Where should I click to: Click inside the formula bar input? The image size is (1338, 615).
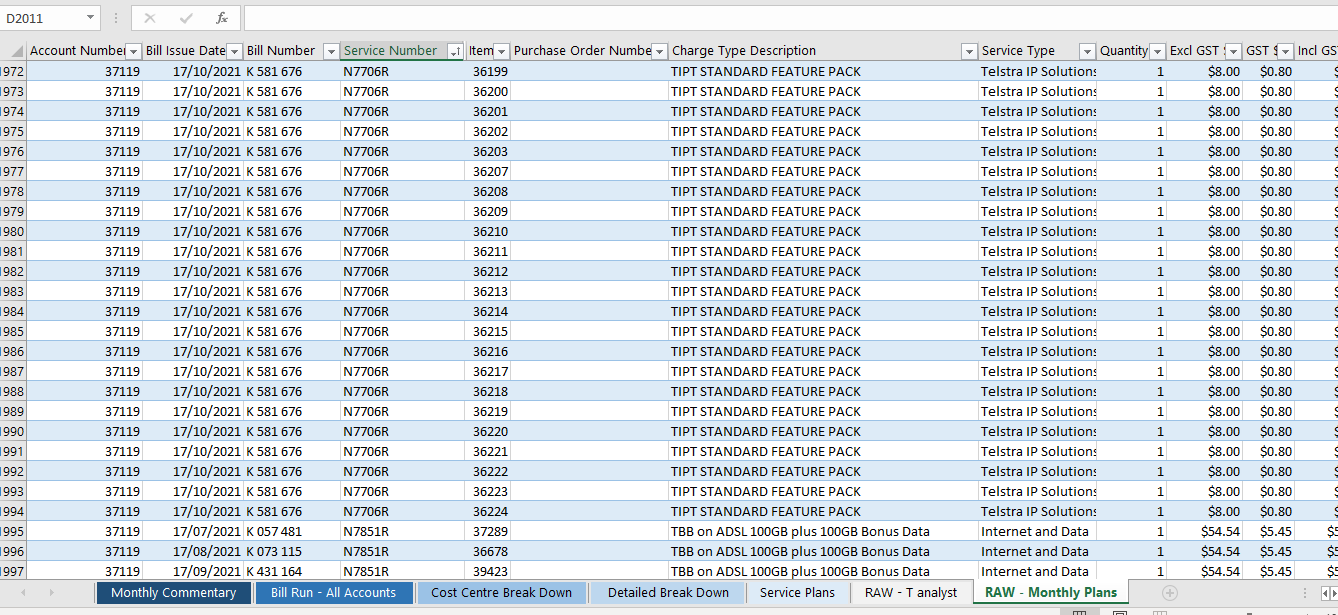790,18
